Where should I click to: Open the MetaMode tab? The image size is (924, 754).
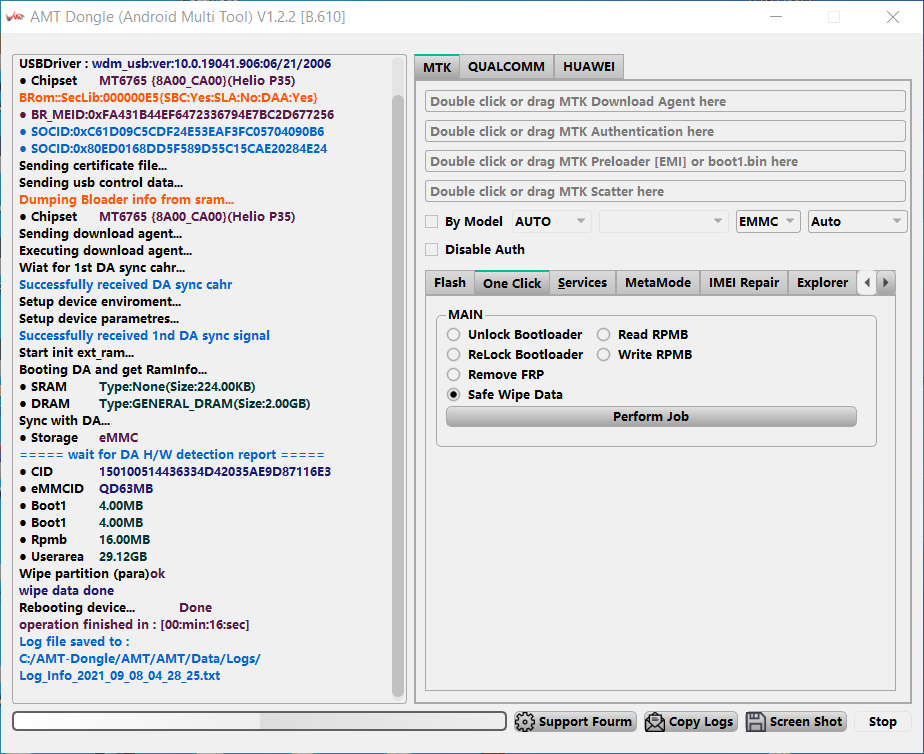(658, 283)
